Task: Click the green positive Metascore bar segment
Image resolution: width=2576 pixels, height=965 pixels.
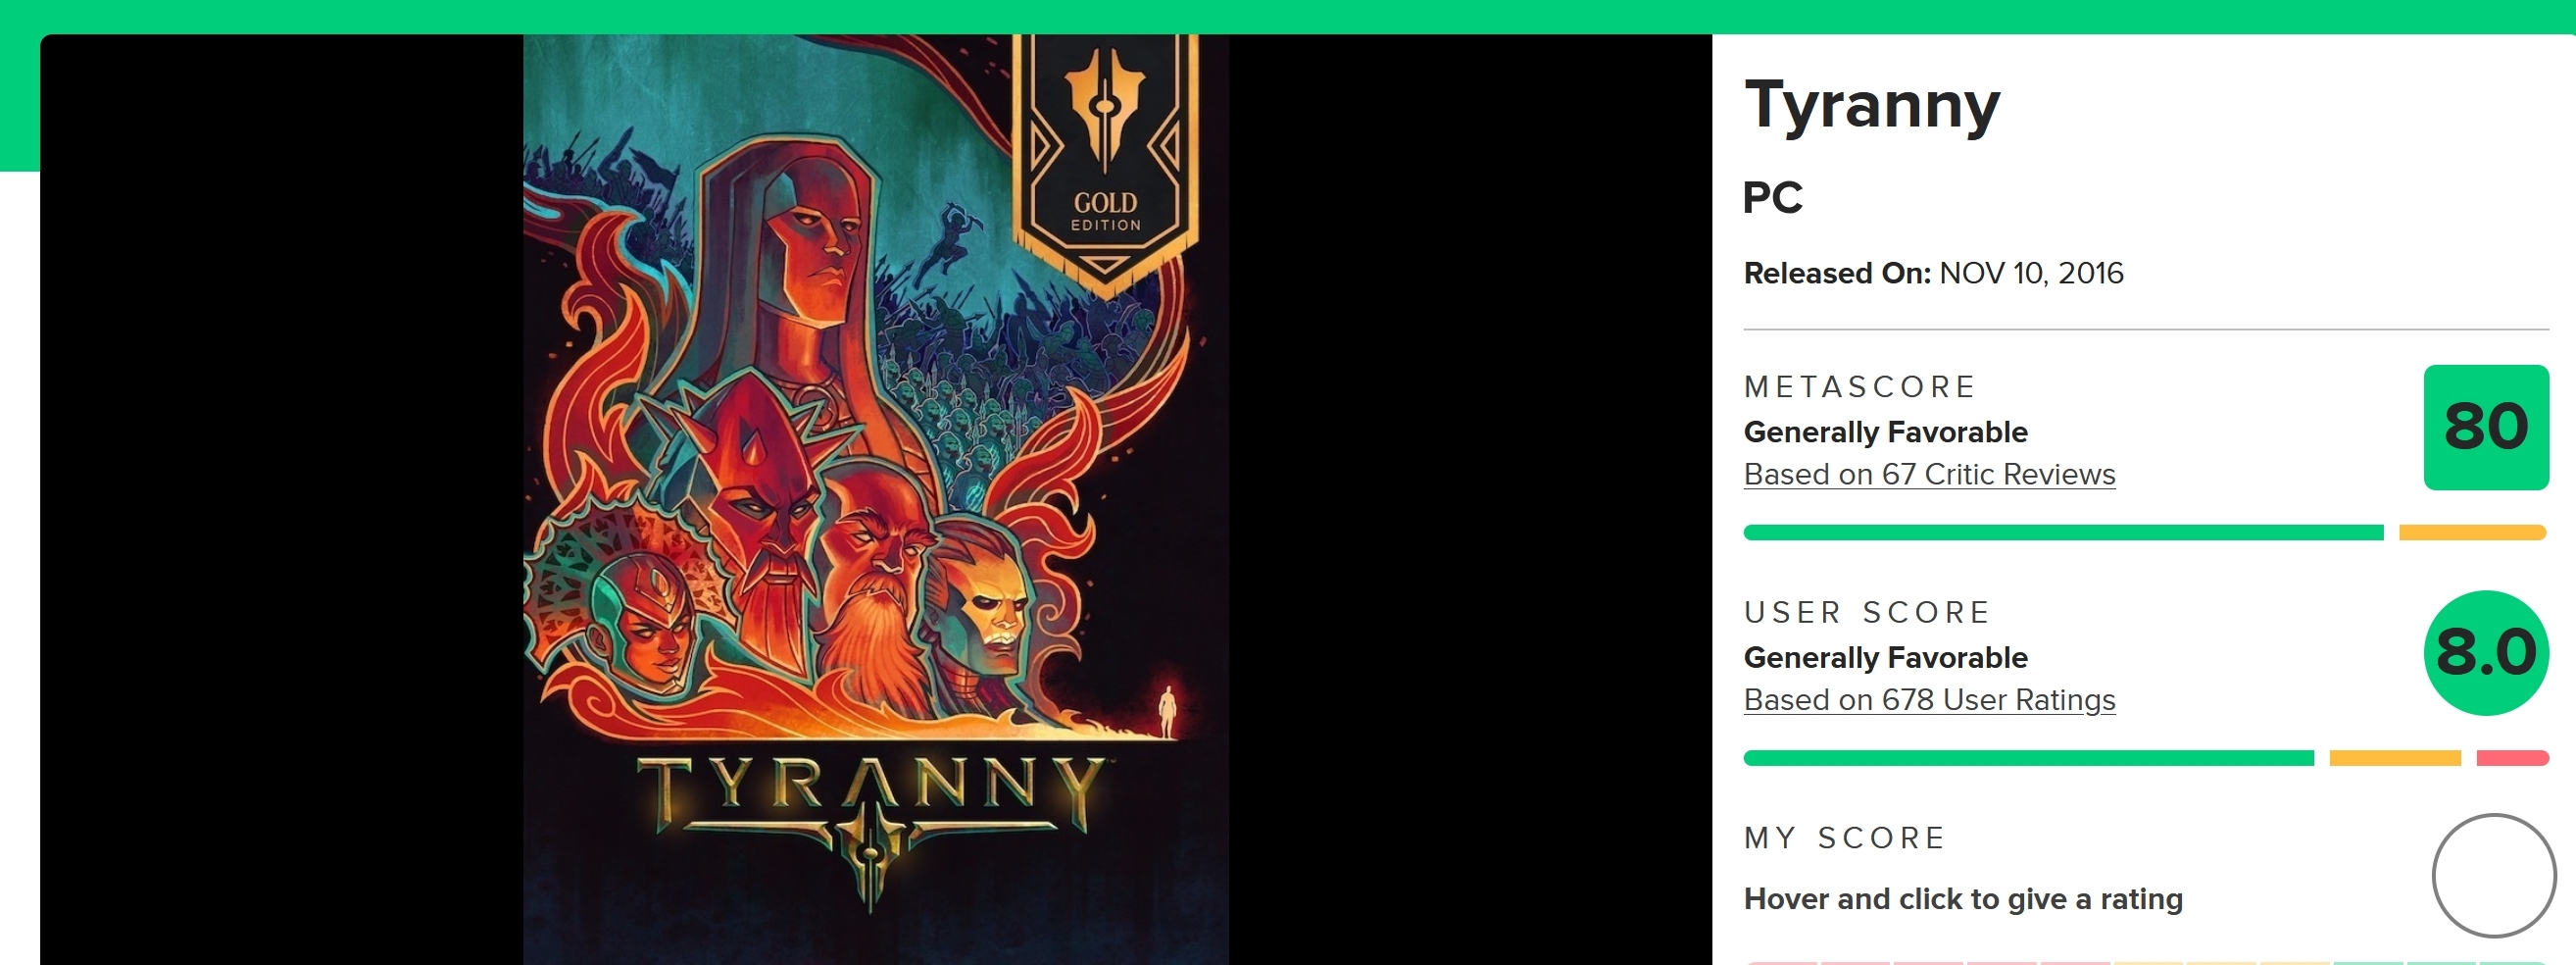Action: pyautogui.click(x=2063, y=532)
